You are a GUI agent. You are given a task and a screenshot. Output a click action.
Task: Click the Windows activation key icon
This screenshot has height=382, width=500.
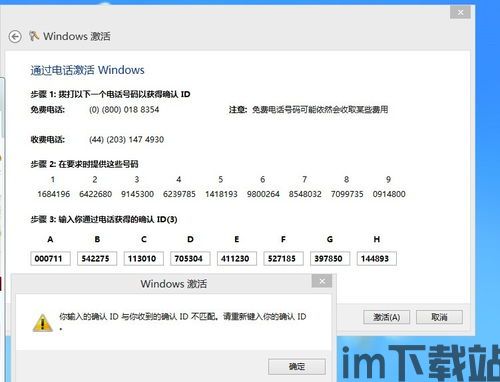click(x=34, y=36)
